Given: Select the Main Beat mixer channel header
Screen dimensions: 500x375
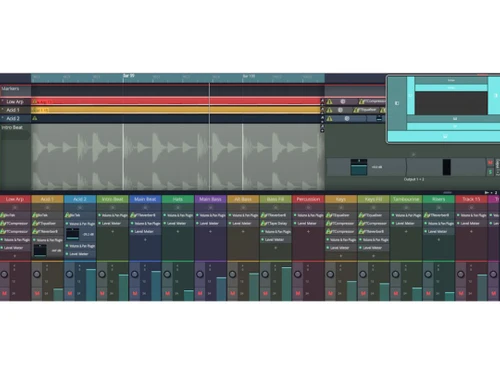Looking at the screenshot, I should (x=145, y=199).
